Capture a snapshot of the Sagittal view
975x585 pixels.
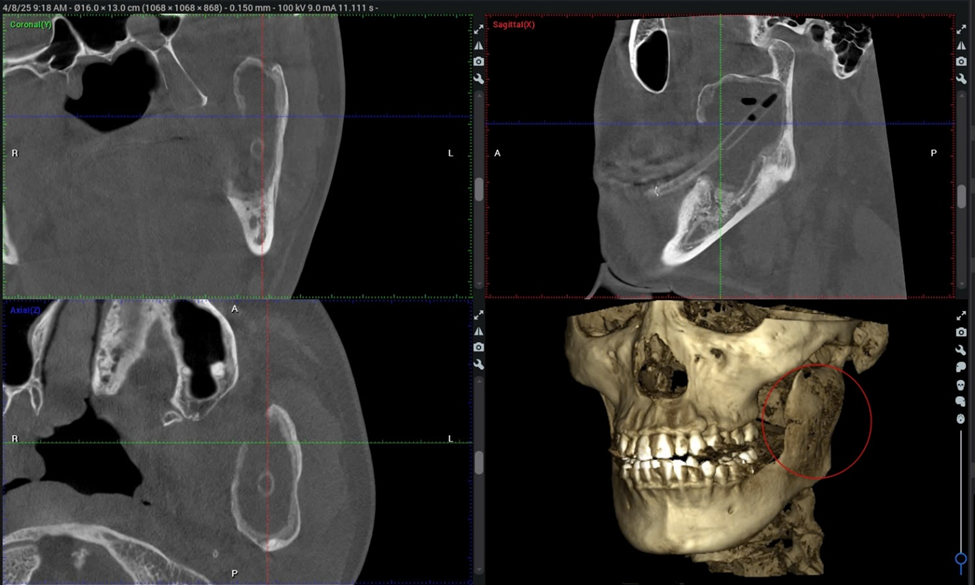pos(961,59)
